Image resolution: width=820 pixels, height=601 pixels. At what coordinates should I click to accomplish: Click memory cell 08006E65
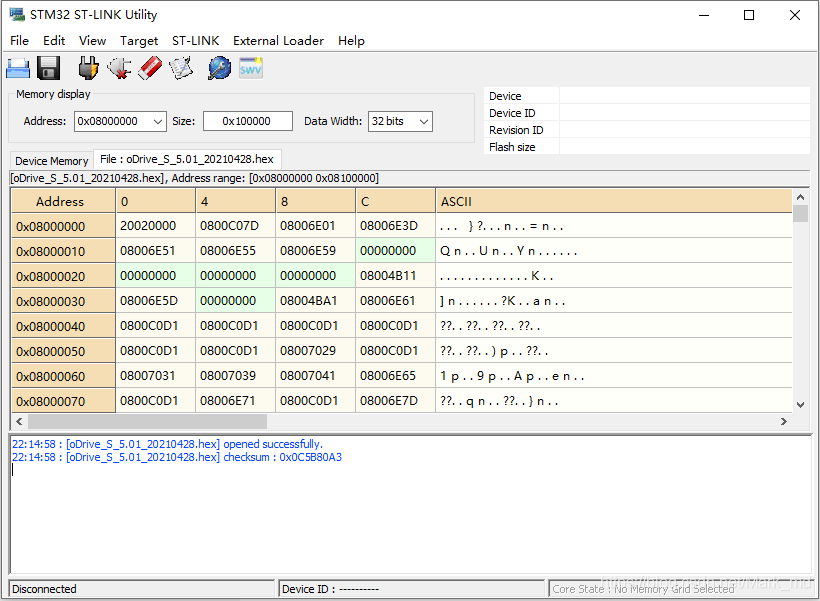[x=396, y=376]
